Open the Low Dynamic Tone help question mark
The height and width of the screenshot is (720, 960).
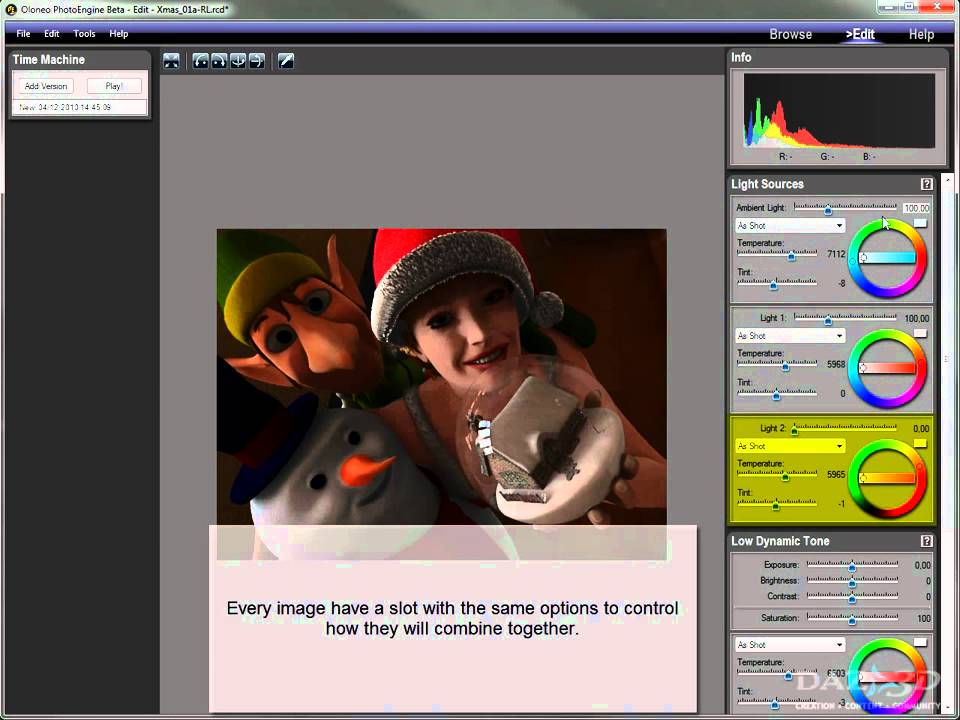[x=926, y=541]
